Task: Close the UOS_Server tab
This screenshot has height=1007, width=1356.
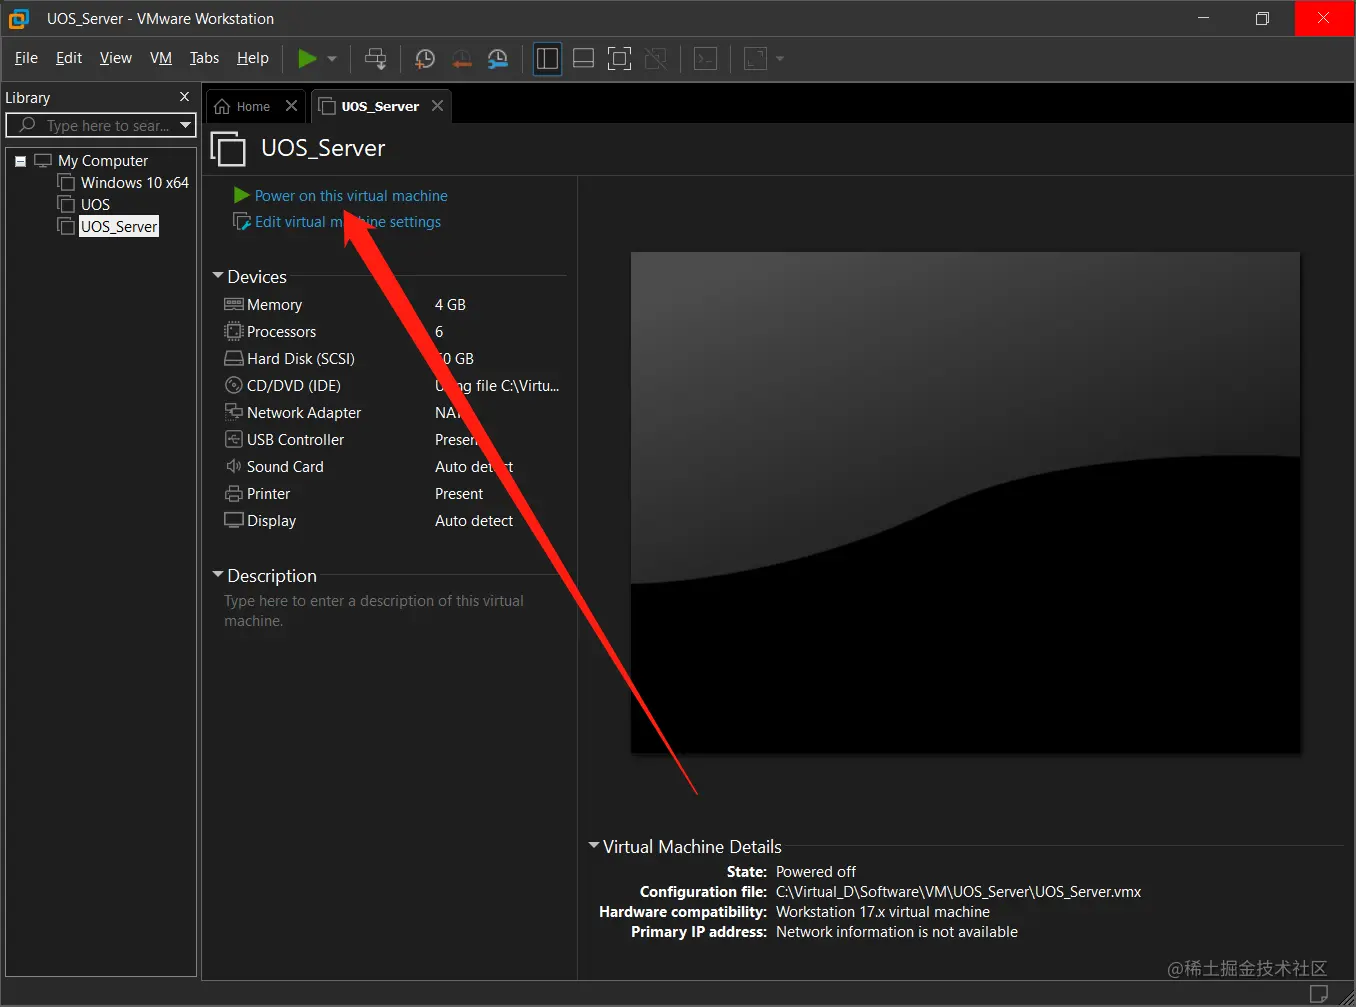Action: point(437,105)
